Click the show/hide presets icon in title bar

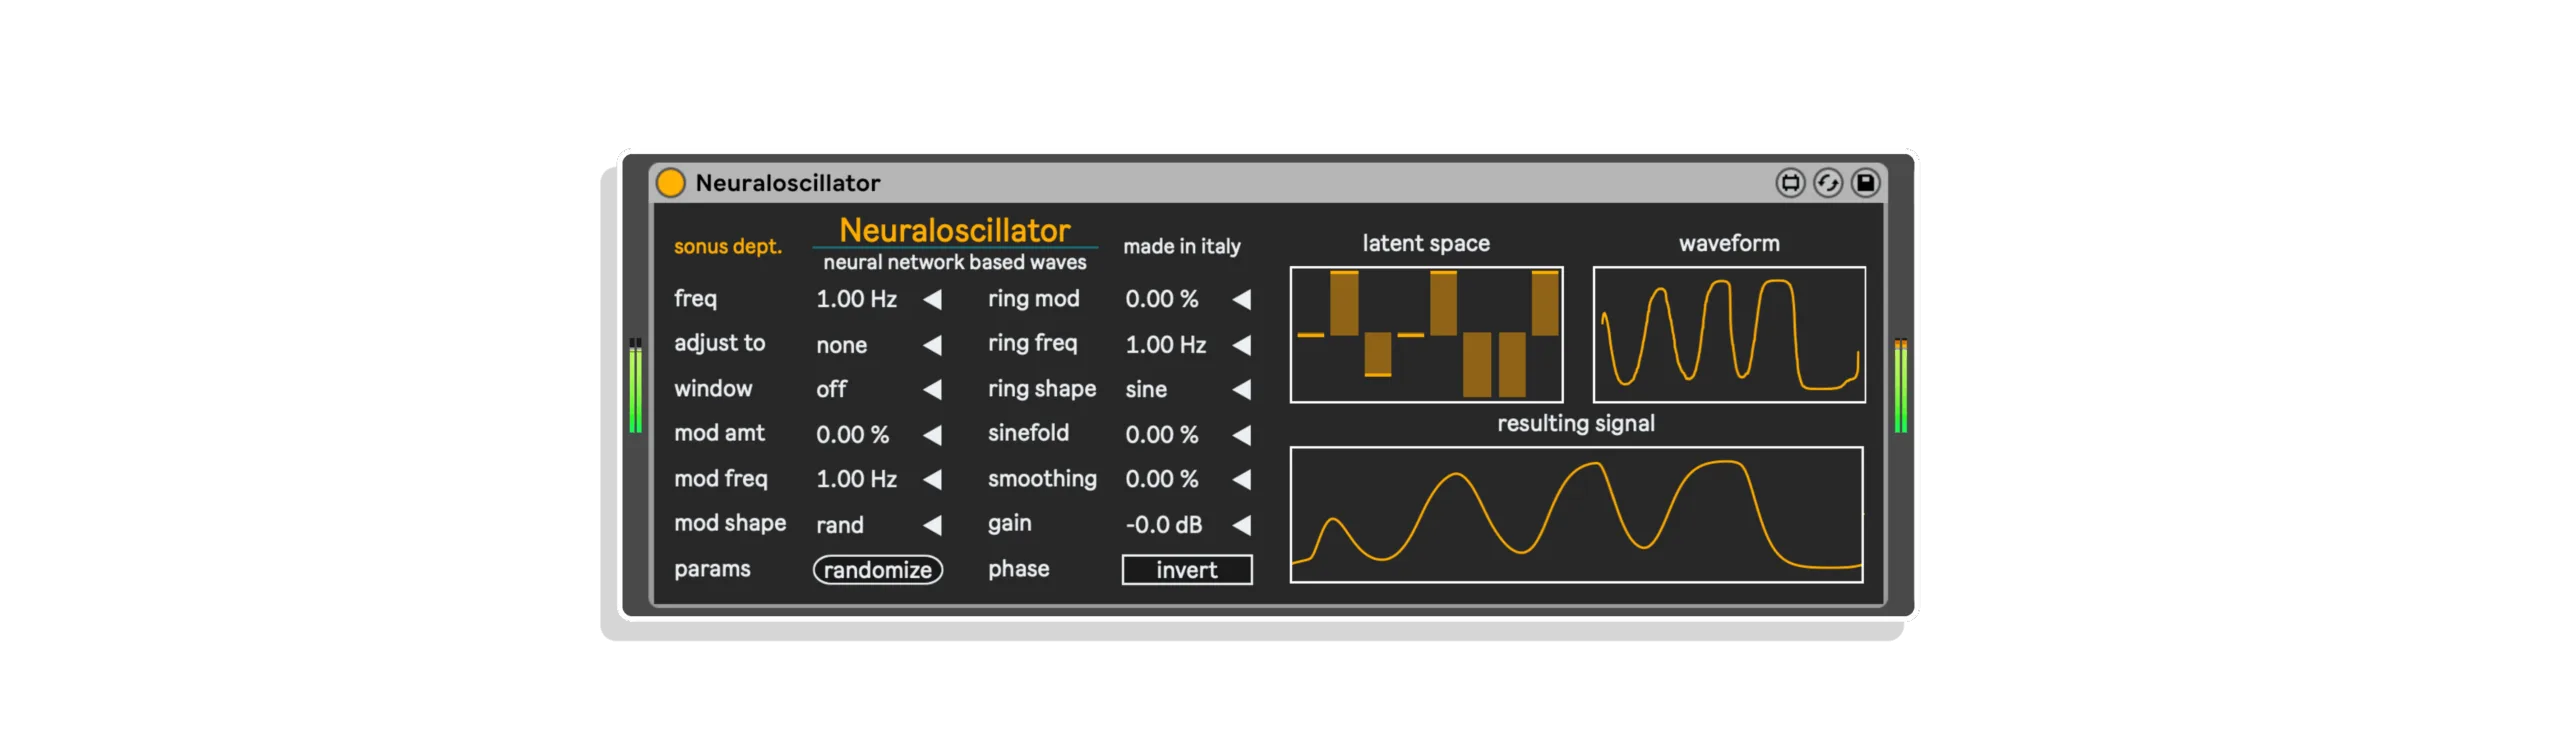1790,182
